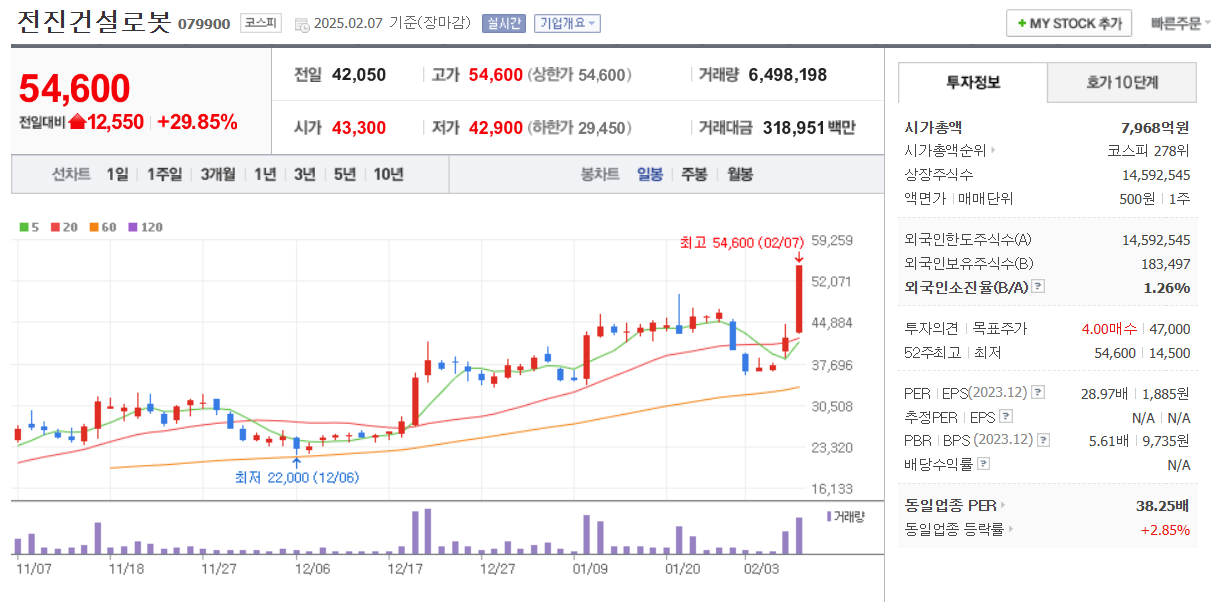
Task: Select the 3개월 line chart period
Action: 217,174
